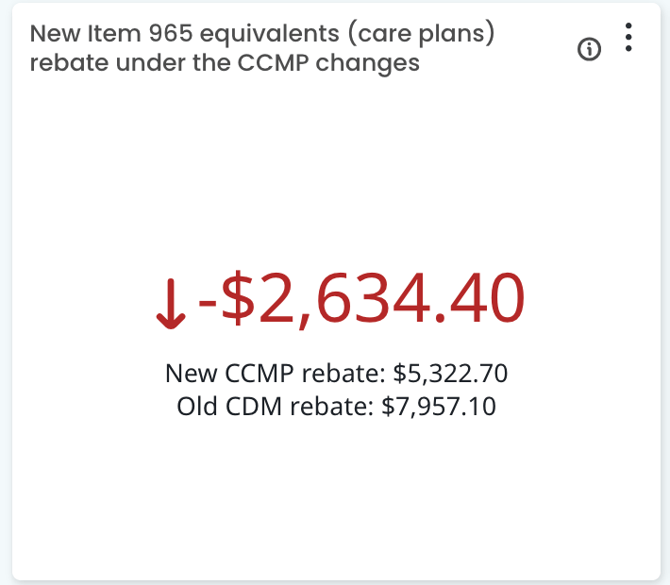
Task: Expand card actions with the vertical ellipsis
Action: click(628, 37)
